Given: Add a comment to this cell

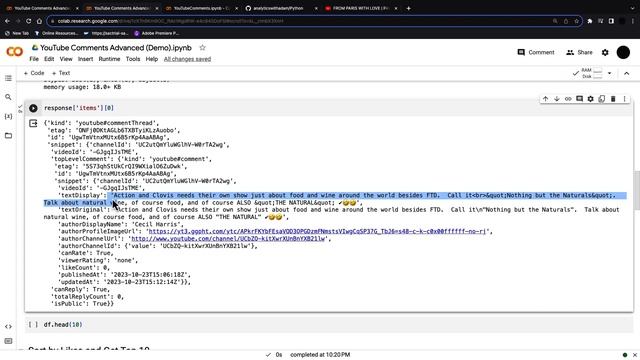Looking at the screenshot, I should pos(579,99).
